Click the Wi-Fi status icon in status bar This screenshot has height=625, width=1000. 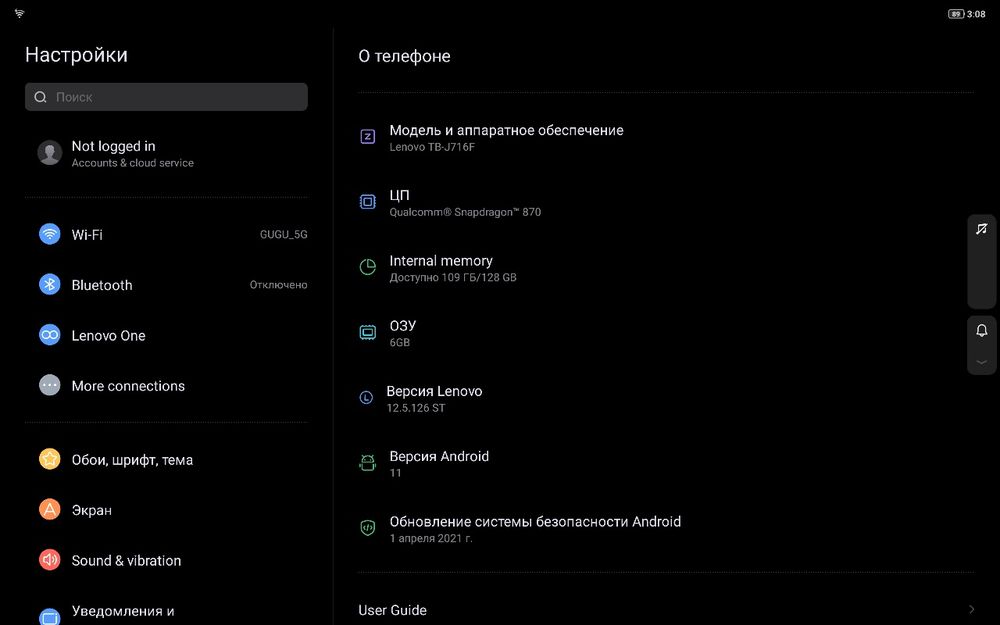[x=20, y=13]
